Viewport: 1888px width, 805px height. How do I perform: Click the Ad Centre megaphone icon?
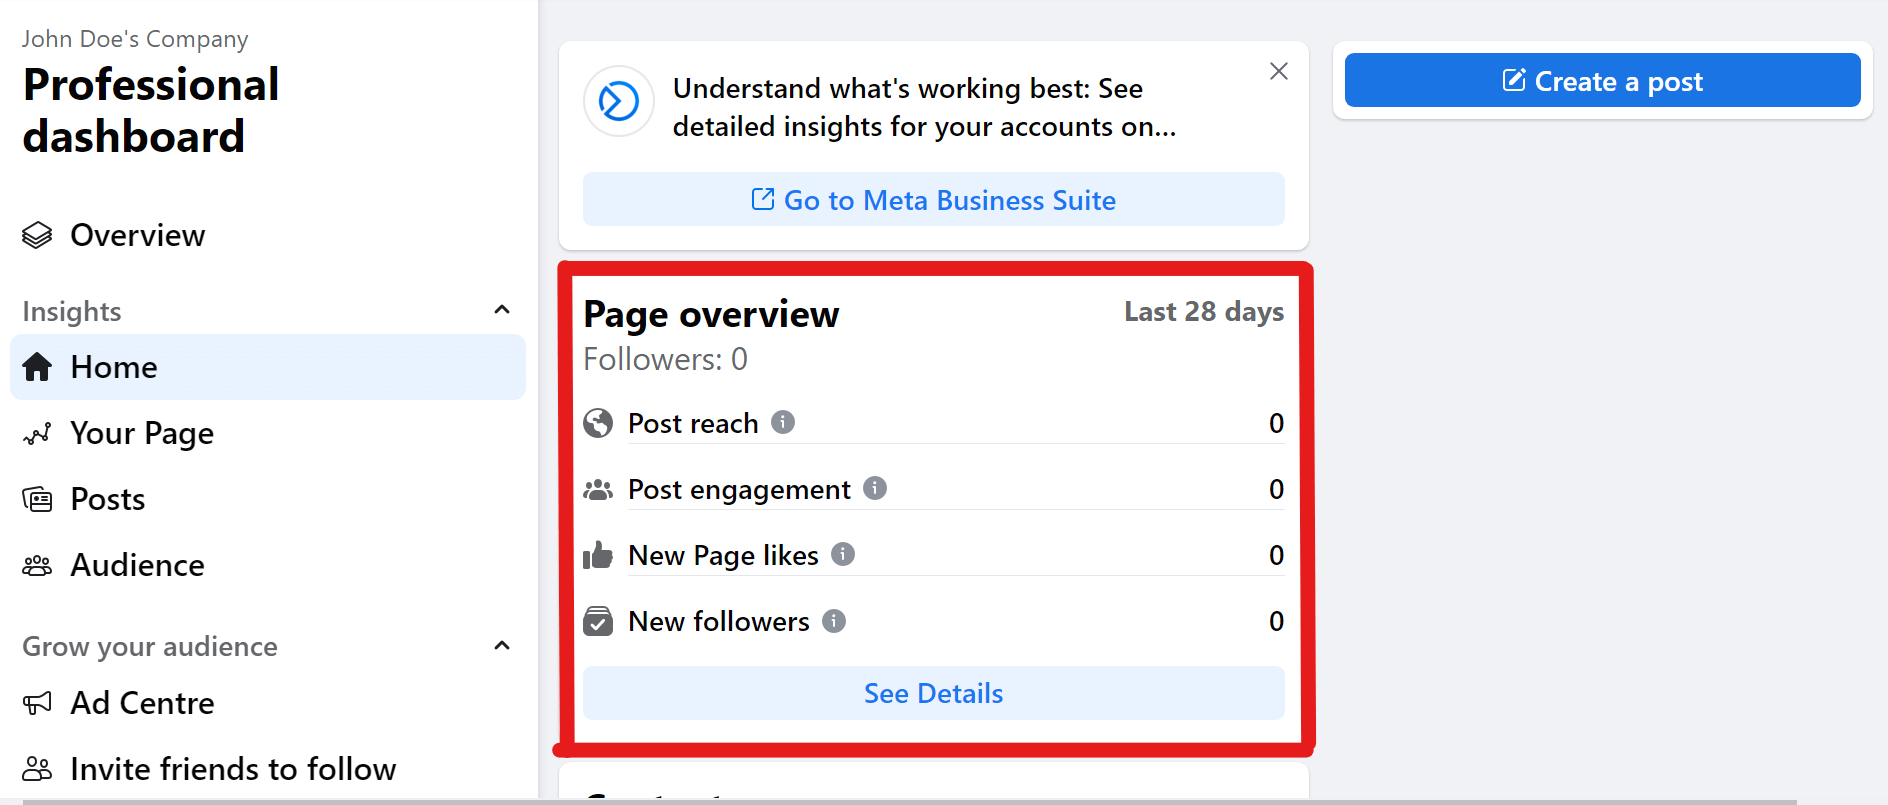tap(38, 703)
